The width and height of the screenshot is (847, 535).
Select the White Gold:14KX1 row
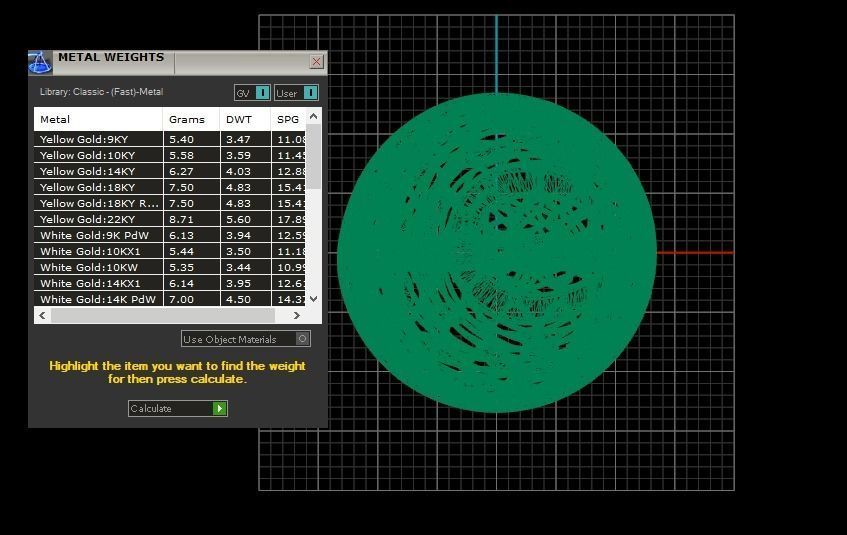[170, 284]
